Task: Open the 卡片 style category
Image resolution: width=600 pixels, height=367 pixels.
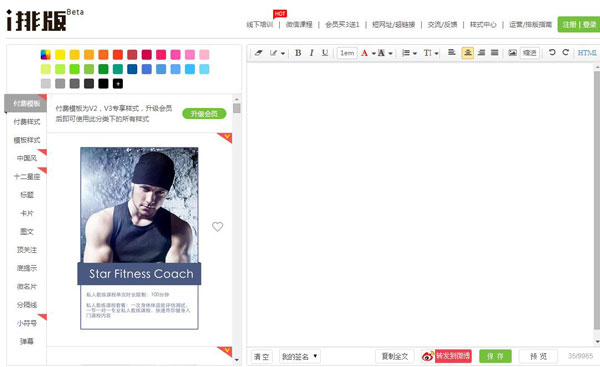Action: (27, 213)
